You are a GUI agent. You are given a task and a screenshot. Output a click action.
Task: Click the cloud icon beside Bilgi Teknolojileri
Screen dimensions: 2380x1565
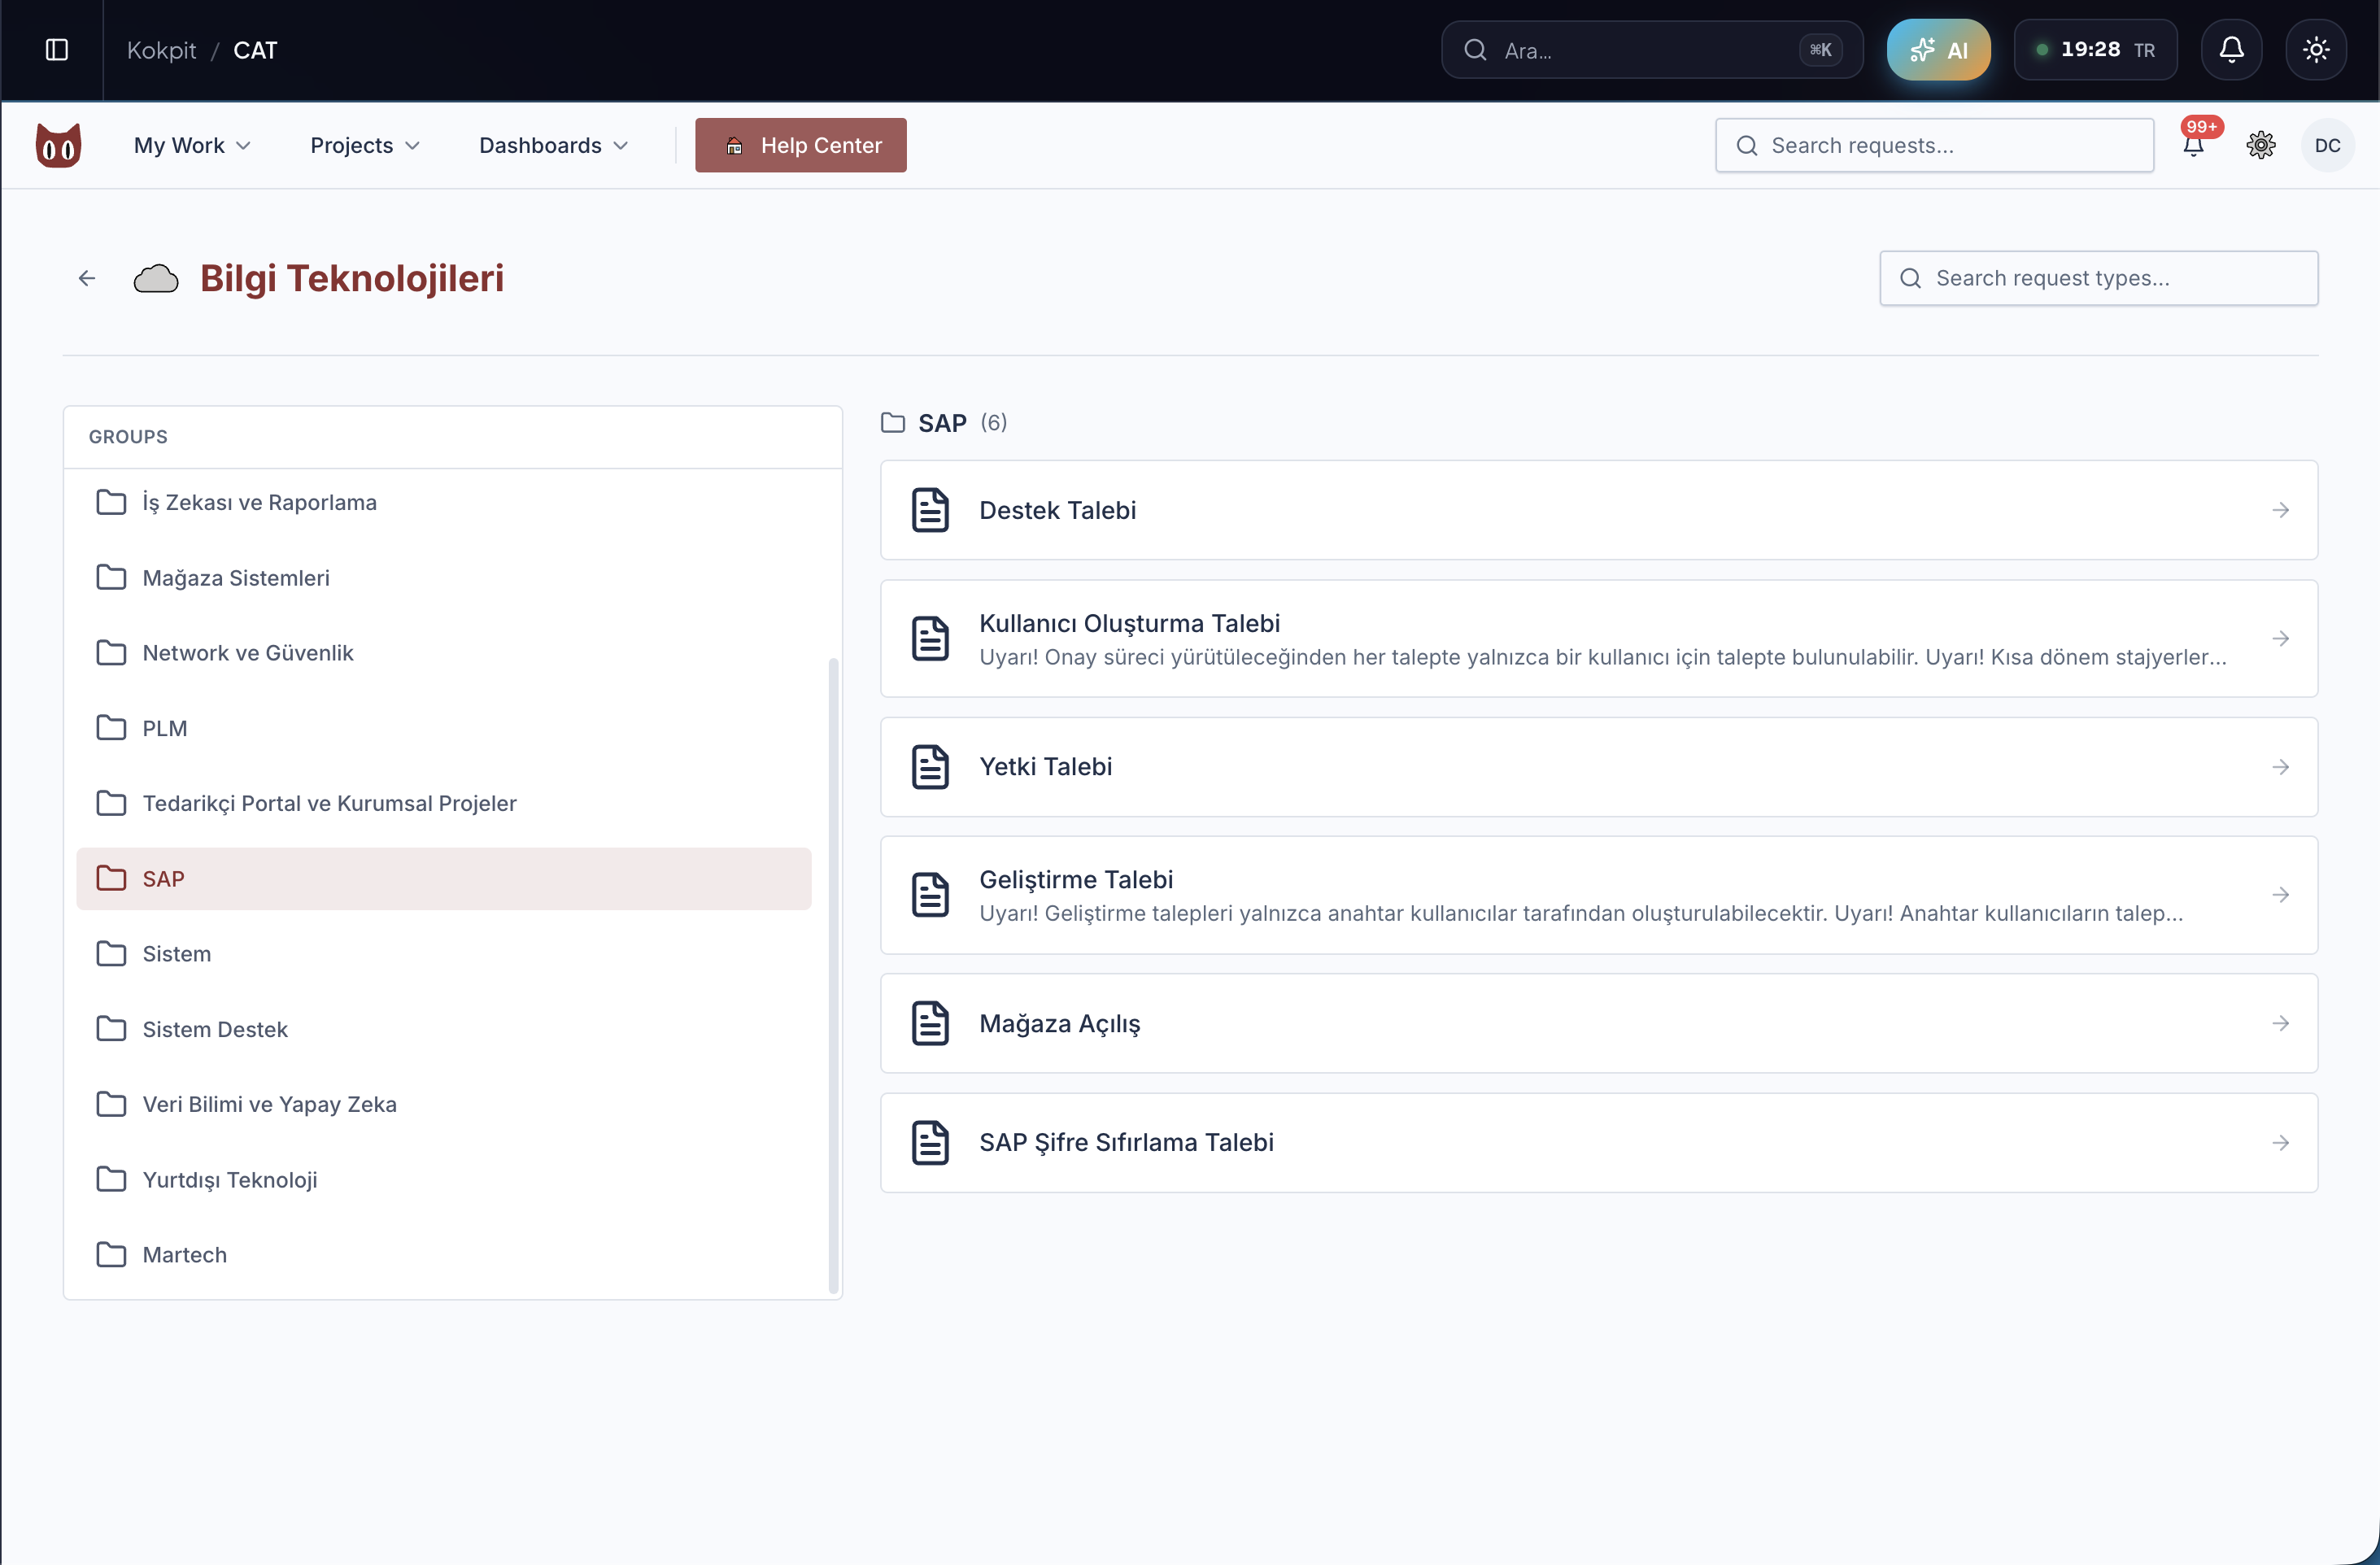click(156, 278)
